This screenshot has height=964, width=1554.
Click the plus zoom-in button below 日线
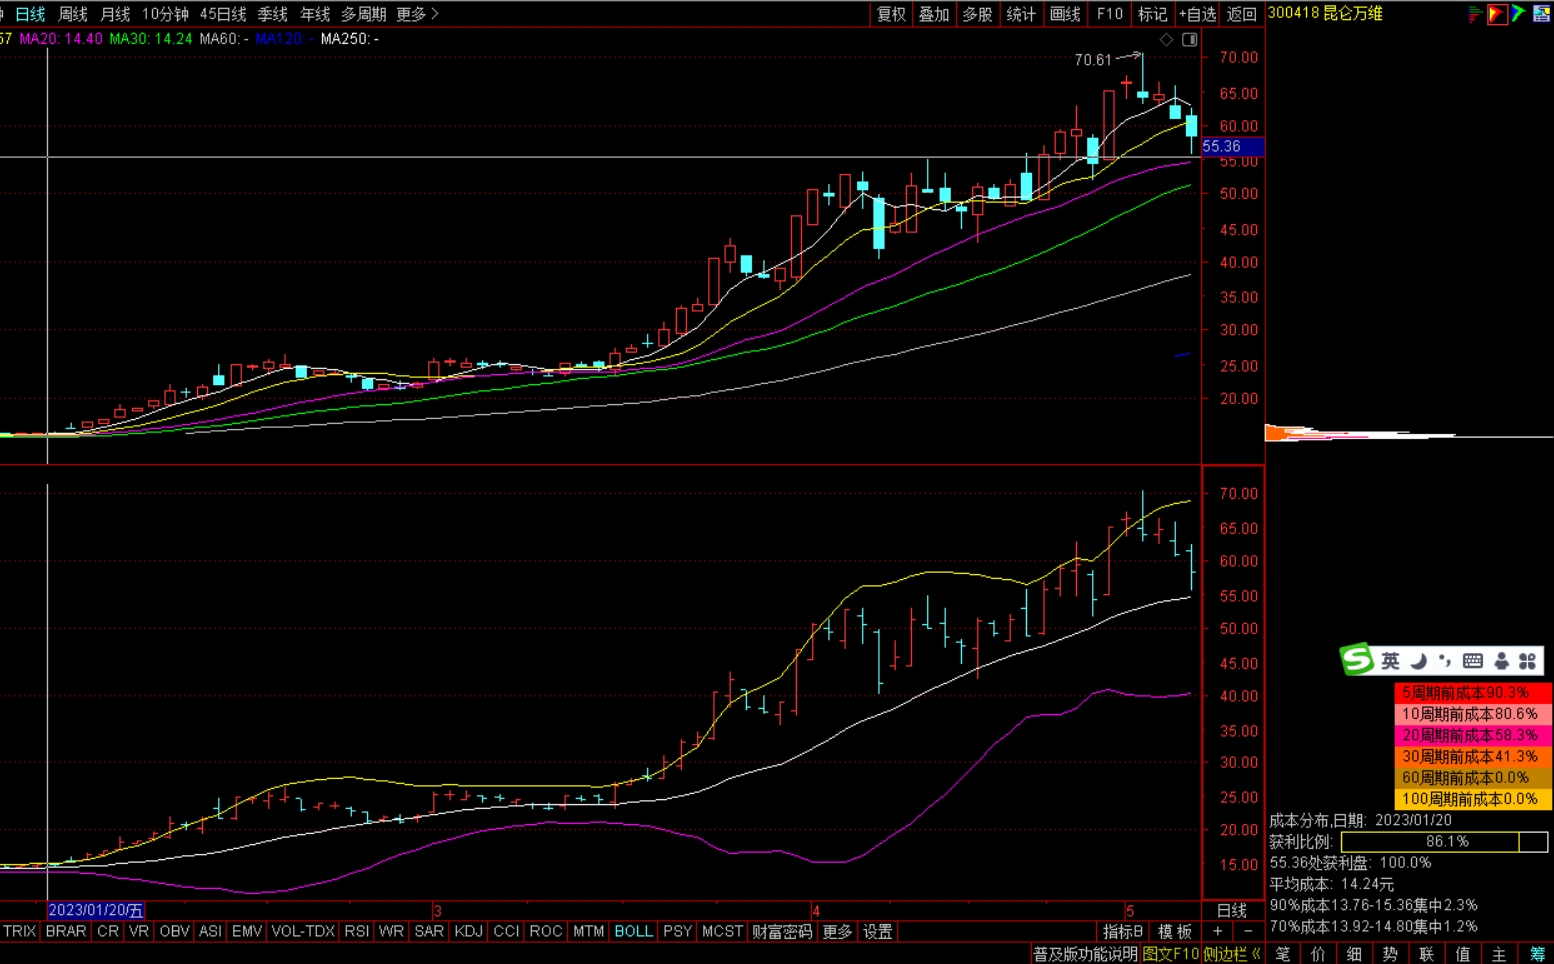1217,932
